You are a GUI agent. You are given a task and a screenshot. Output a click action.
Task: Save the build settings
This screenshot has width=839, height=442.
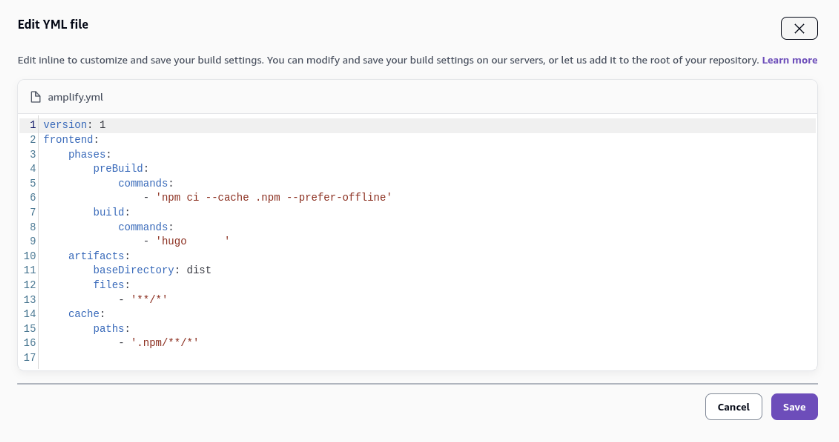(794, 407)
